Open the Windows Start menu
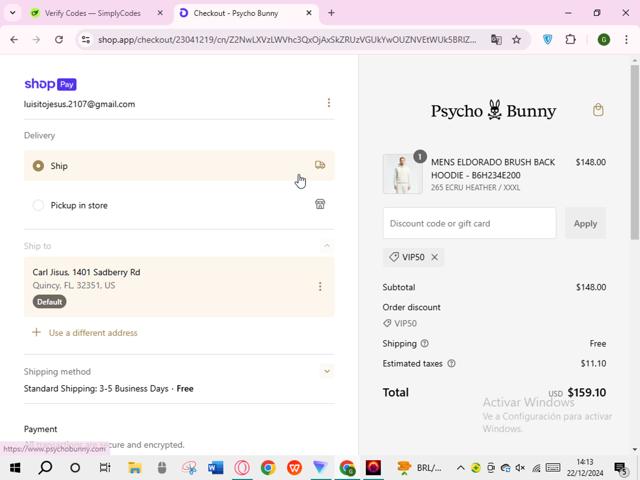This screenshot has height=480, width=640. pos(15,468)
